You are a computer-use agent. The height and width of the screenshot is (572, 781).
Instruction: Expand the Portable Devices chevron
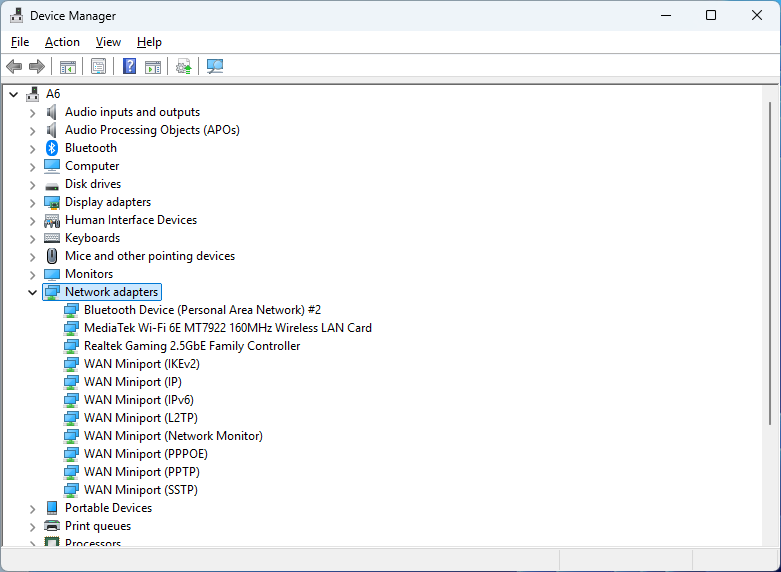point(32,509)
